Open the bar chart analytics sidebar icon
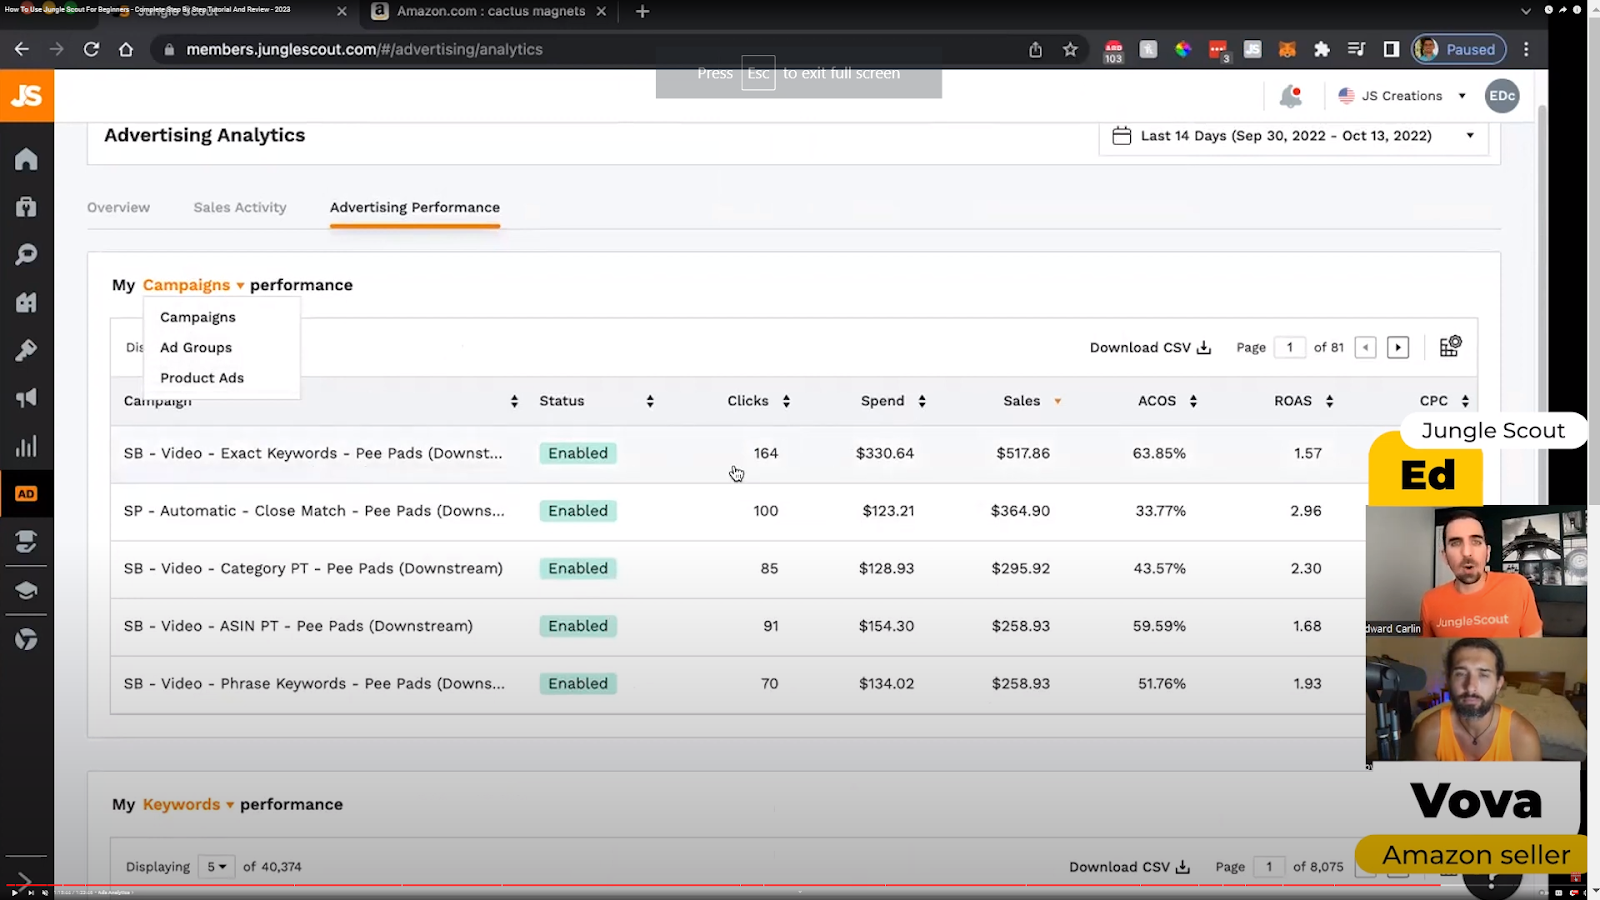The height and width of the screenshot is (900, 1600). (26, 446)
